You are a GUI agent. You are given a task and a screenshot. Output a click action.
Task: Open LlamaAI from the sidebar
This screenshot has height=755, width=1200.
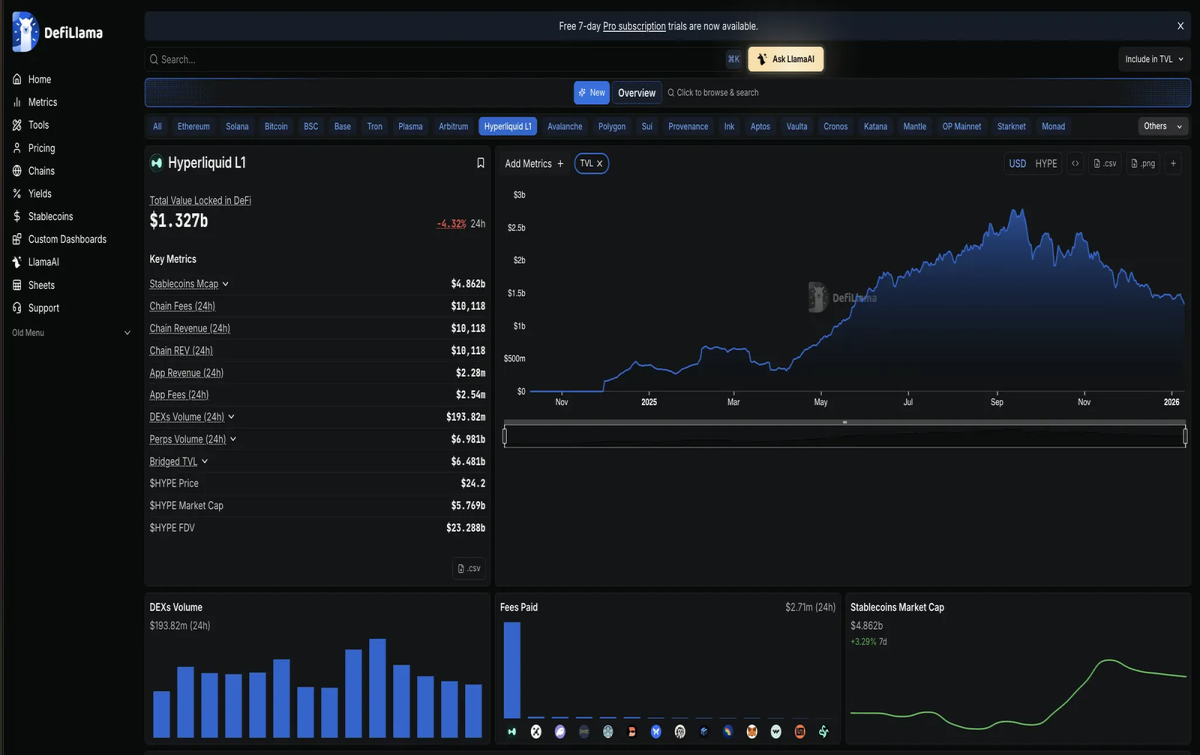click(43, 262)
